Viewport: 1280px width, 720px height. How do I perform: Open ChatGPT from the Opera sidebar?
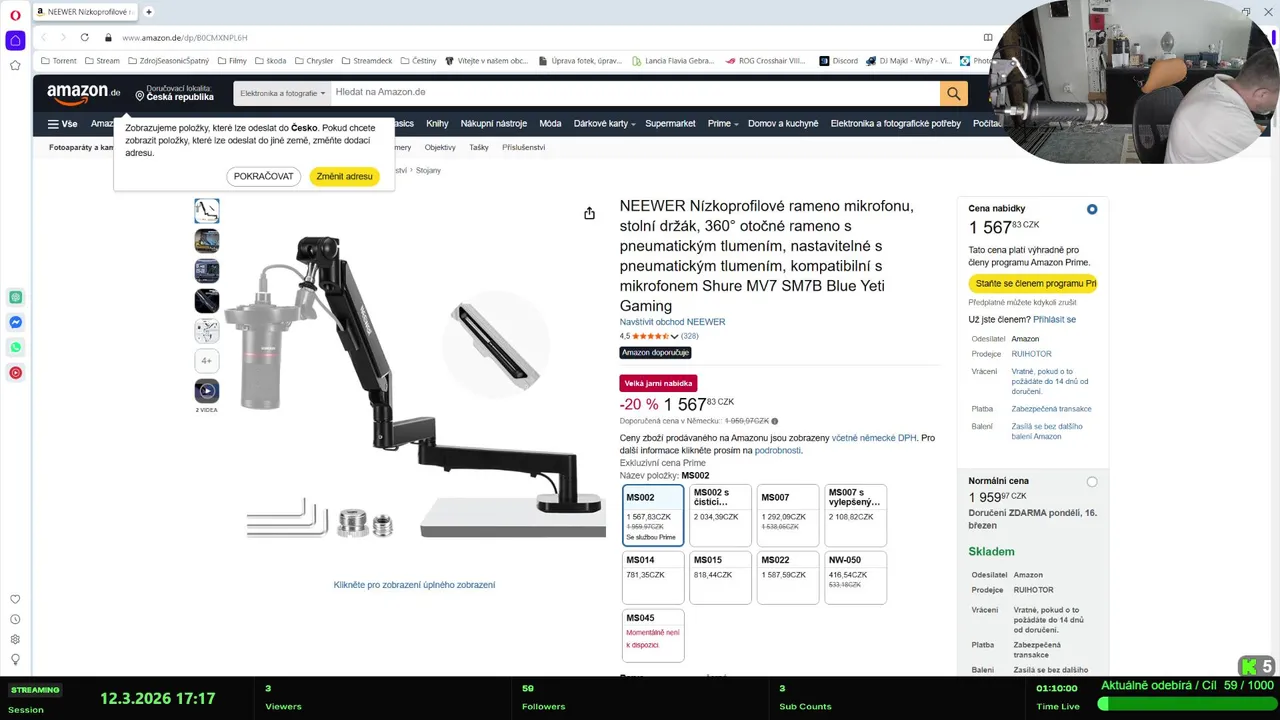pos(15,297)
